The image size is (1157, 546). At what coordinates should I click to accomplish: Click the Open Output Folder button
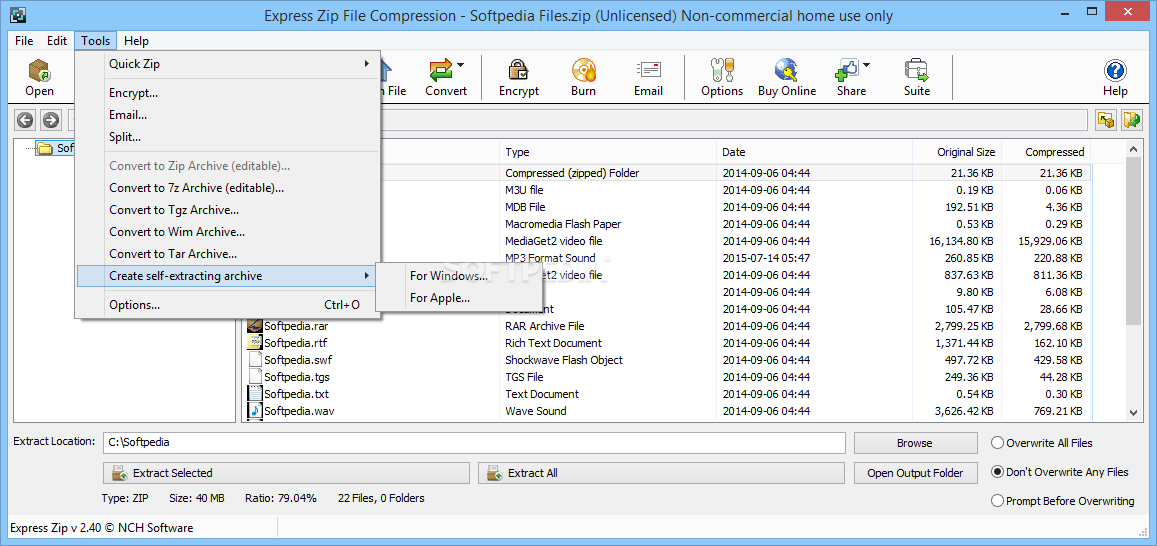pos(915,473)
